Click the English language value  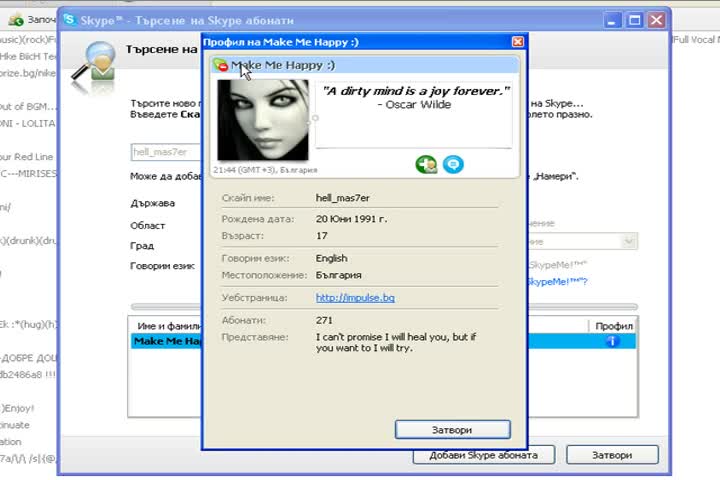tap(332, 258)
